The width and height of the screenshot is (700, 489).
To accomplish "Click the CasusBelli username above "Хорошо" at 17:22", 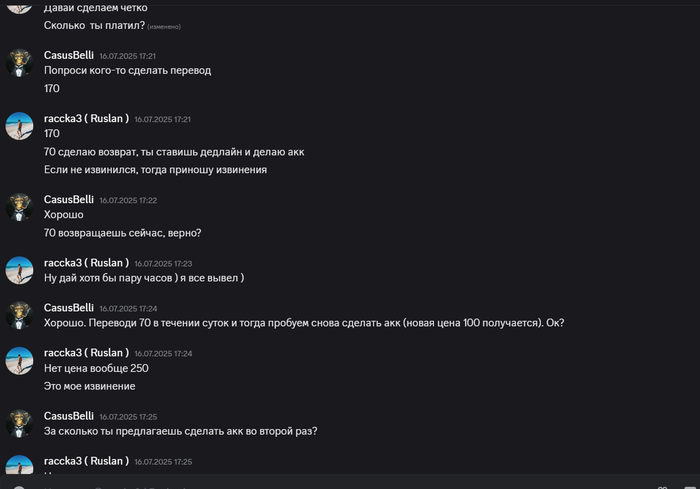I will pos(69,200).
